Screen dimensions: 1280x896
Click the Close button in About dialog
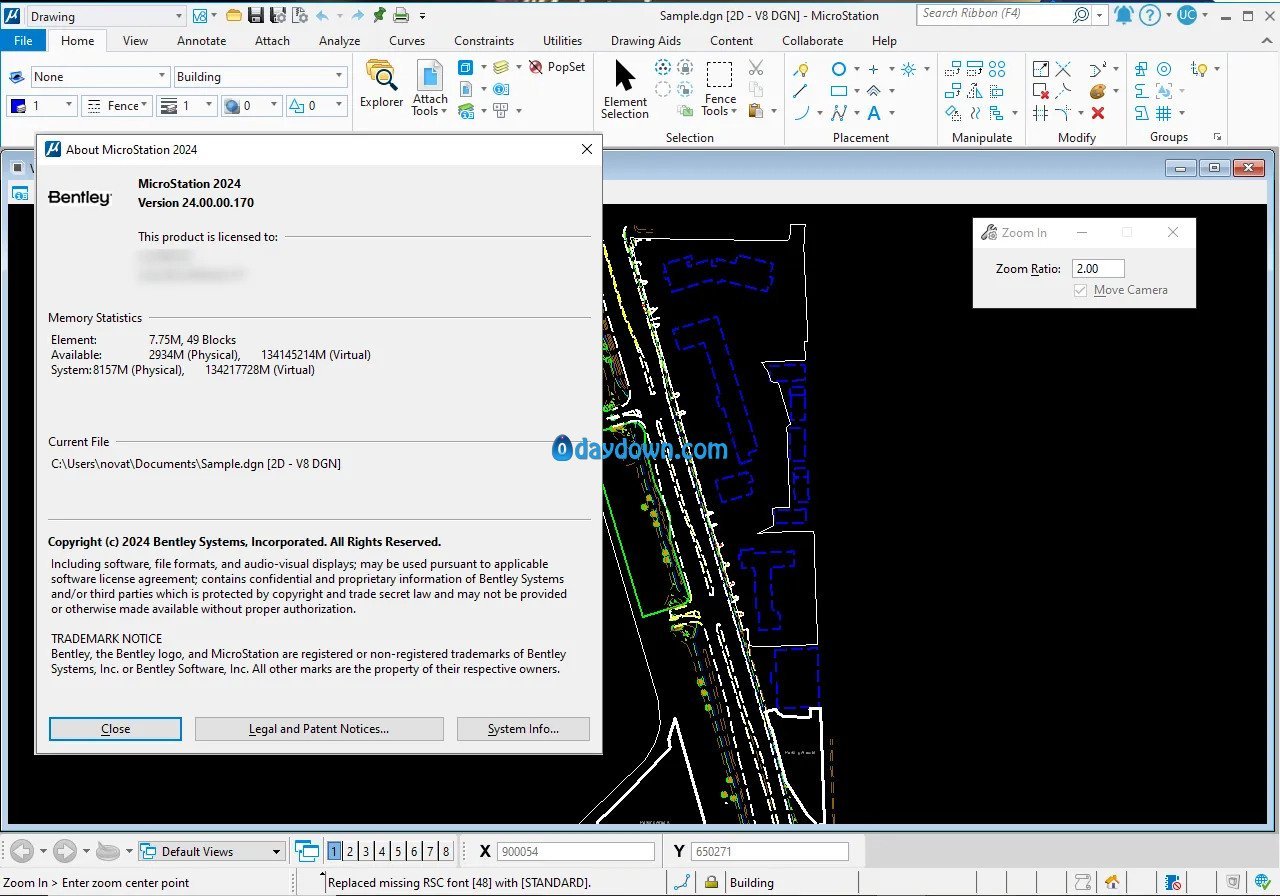coord(115,729)
